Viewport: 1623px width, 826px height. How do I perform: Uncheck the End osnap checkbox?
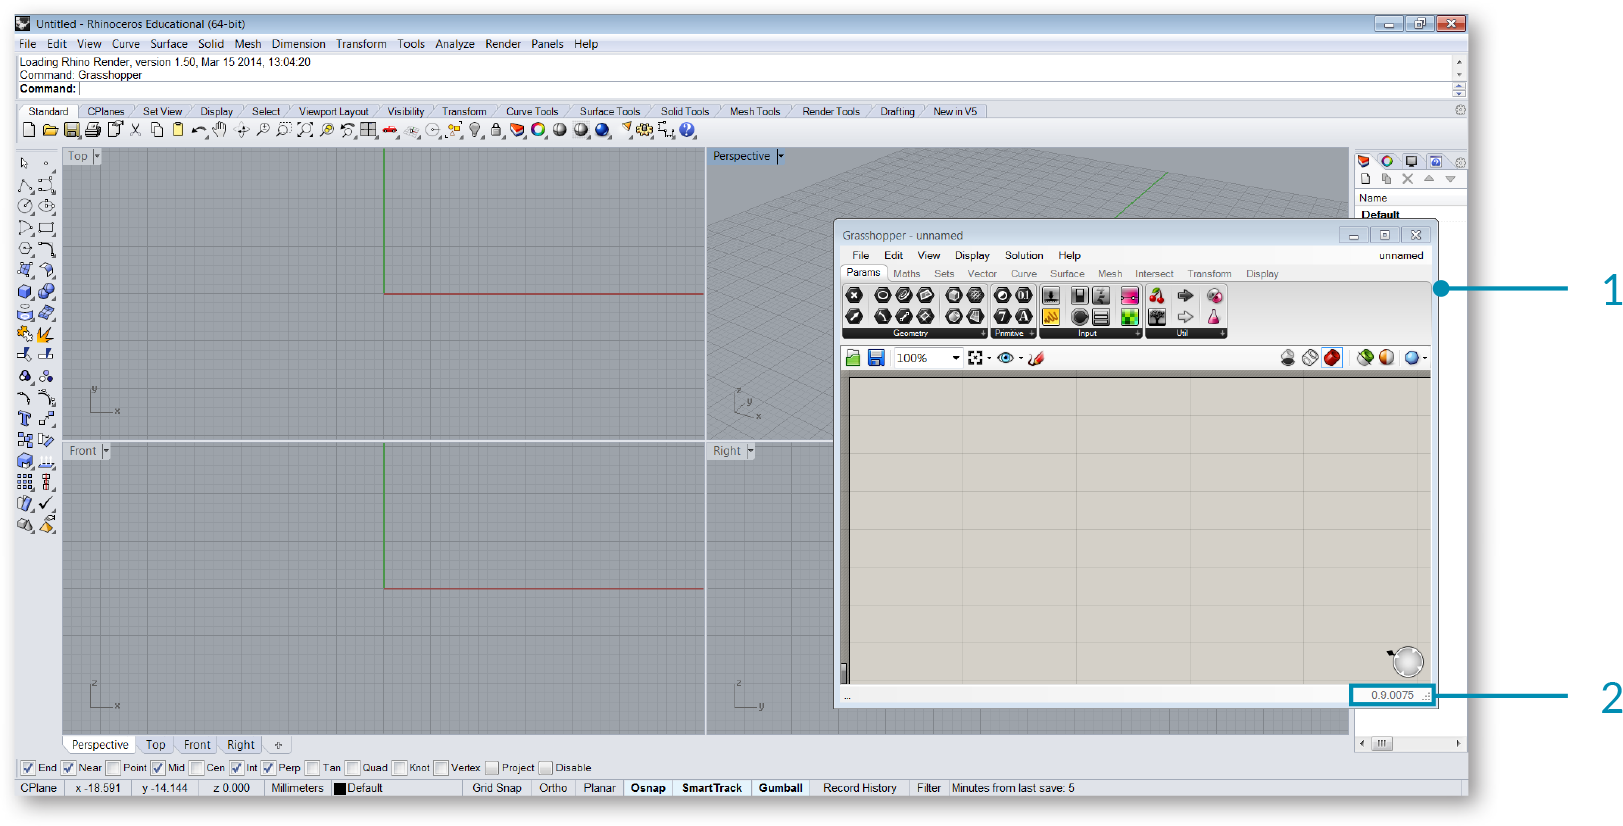[28, 768]
